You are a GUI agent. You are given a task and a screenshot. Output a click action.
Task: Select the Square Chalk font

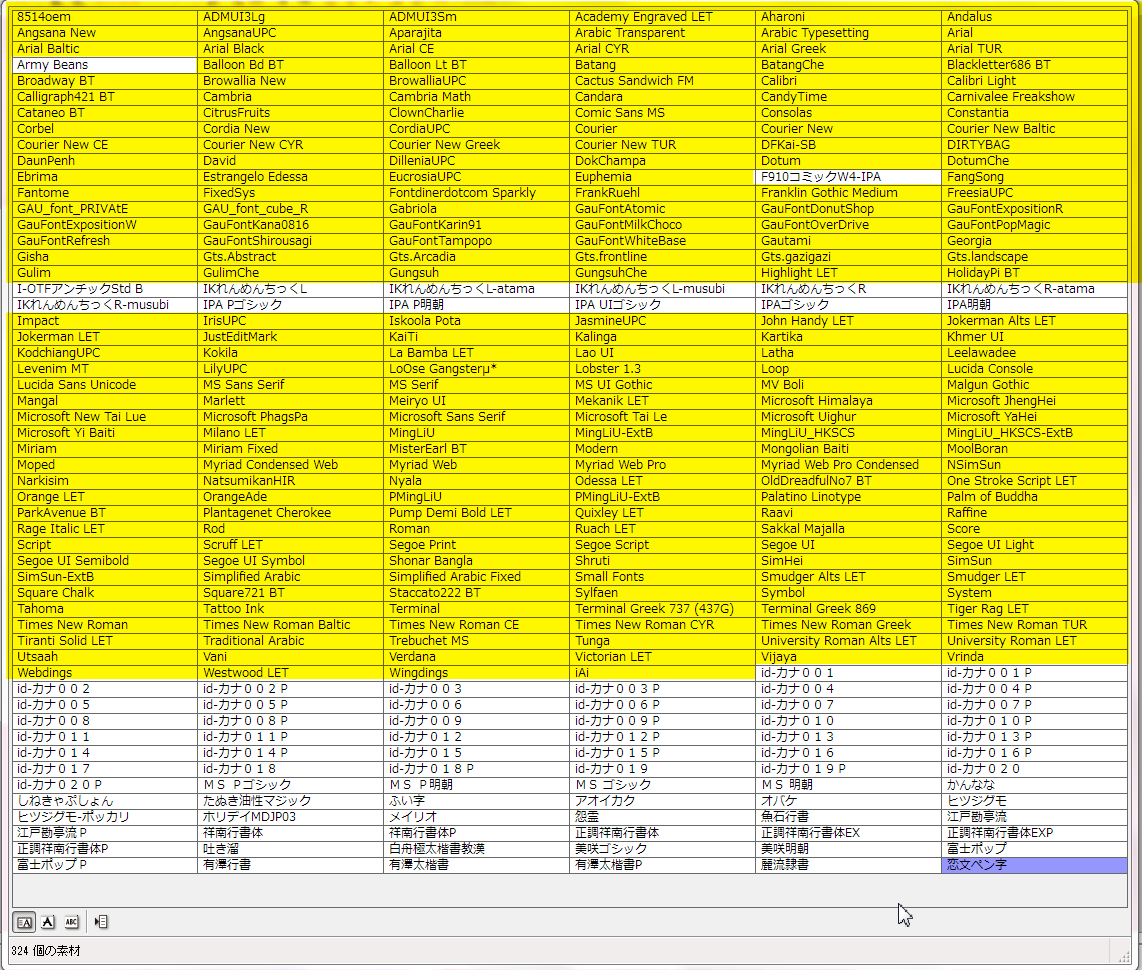(105, 594)
